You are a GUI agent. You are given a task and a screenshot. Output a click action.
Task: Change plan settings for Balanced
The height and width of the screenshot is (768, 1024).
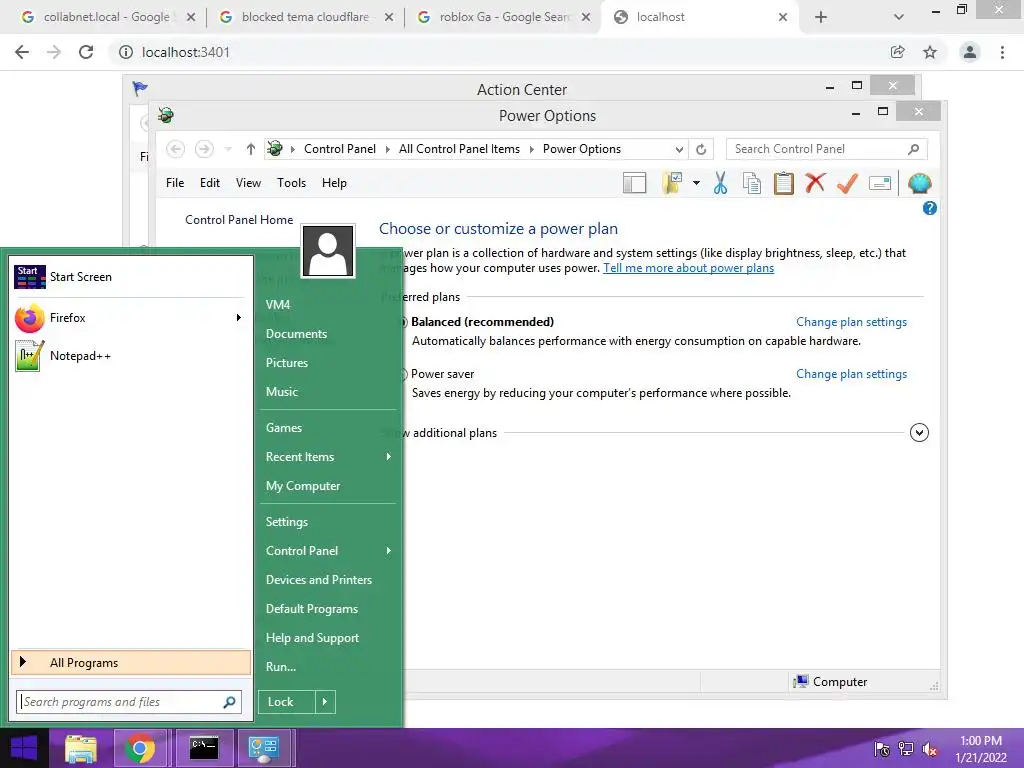[x=851, y=322]
